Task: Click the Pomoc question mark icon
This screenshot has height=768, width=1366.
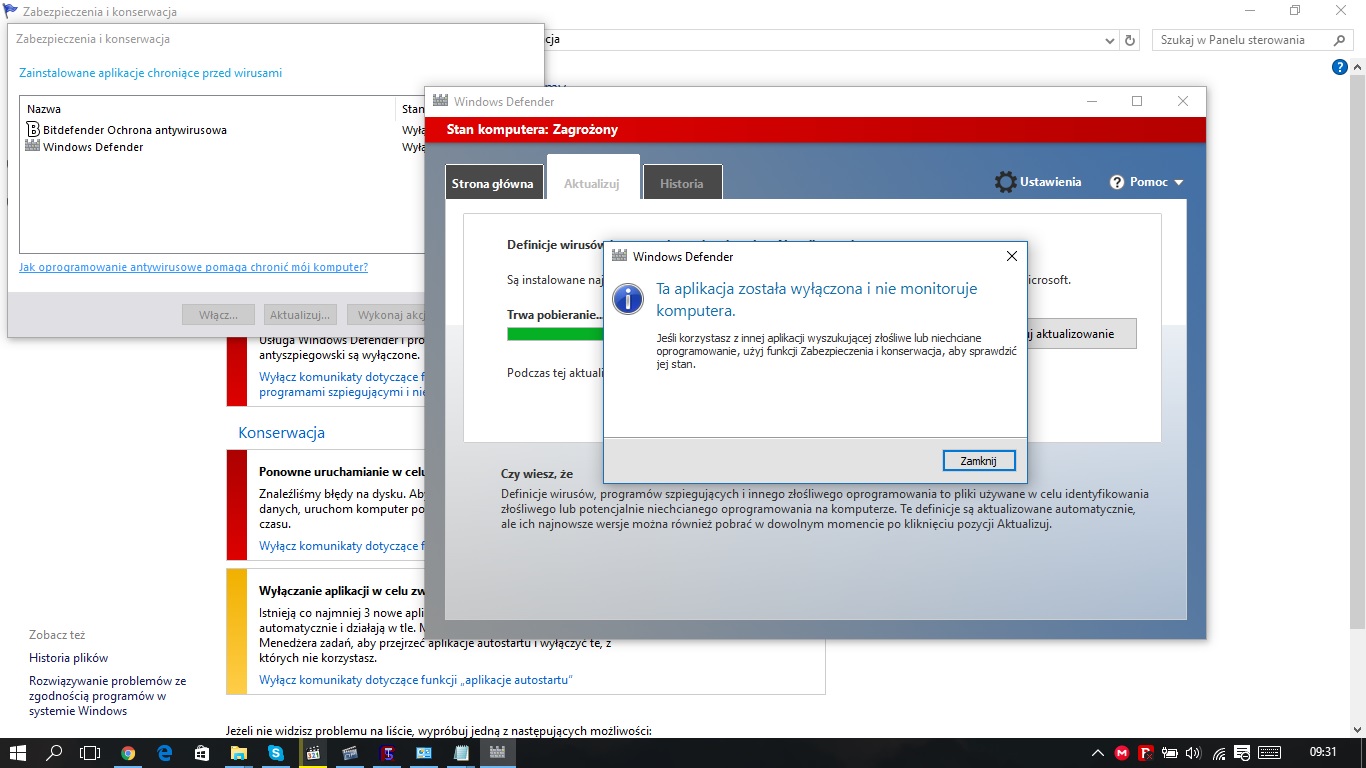Action: tap(1118, 183)
